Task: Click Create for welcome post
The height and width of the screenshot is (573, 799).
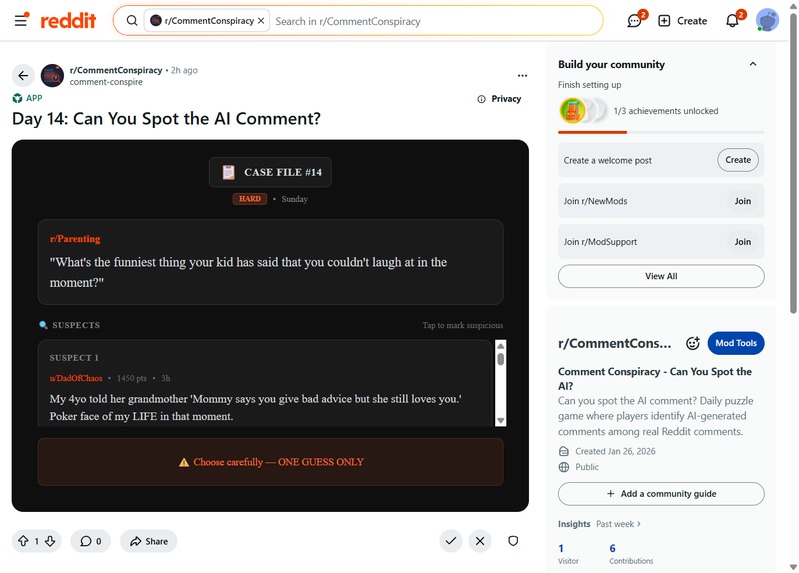Action: [738, 160]
